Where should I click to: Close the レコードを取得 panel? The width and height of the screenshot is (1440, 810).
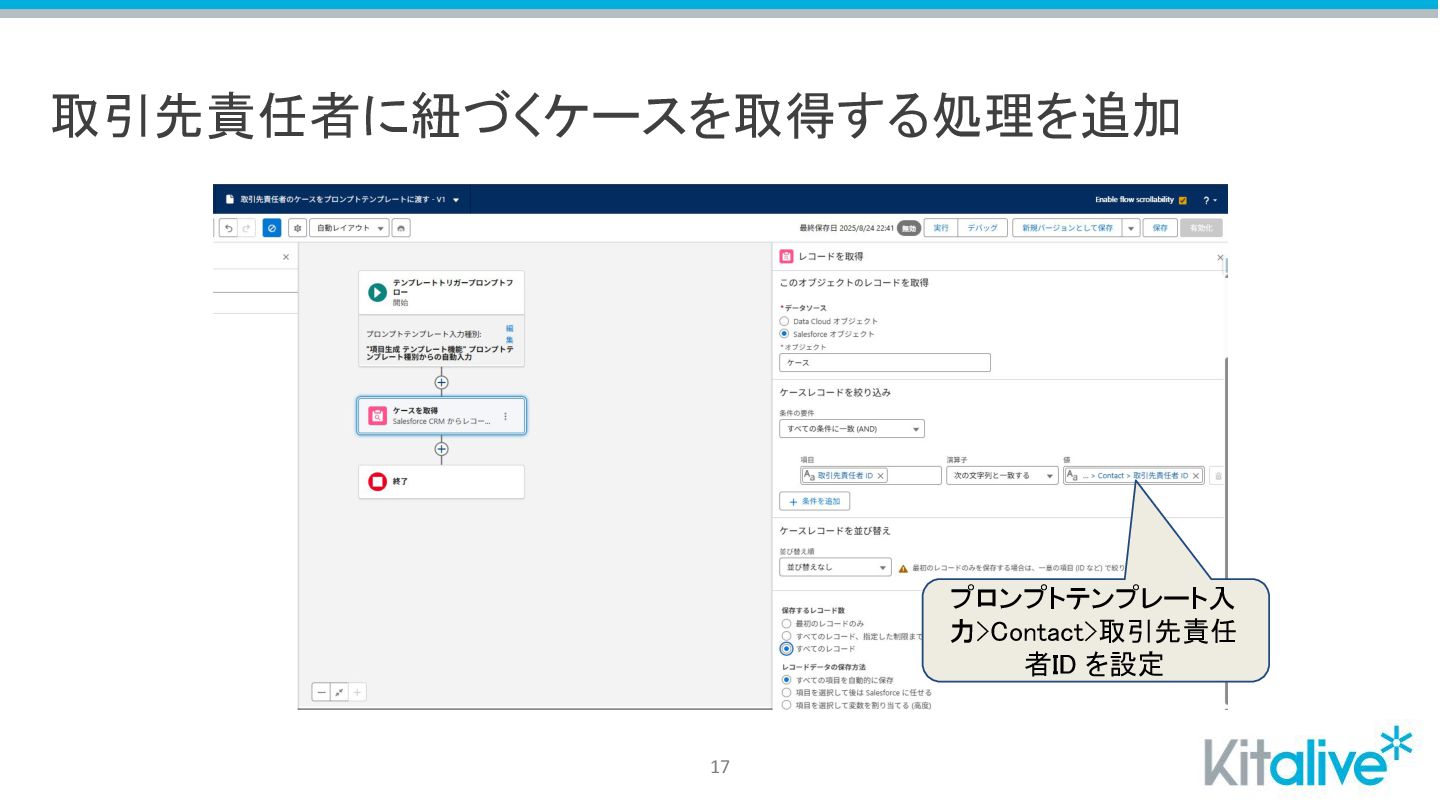(1219, 258)
